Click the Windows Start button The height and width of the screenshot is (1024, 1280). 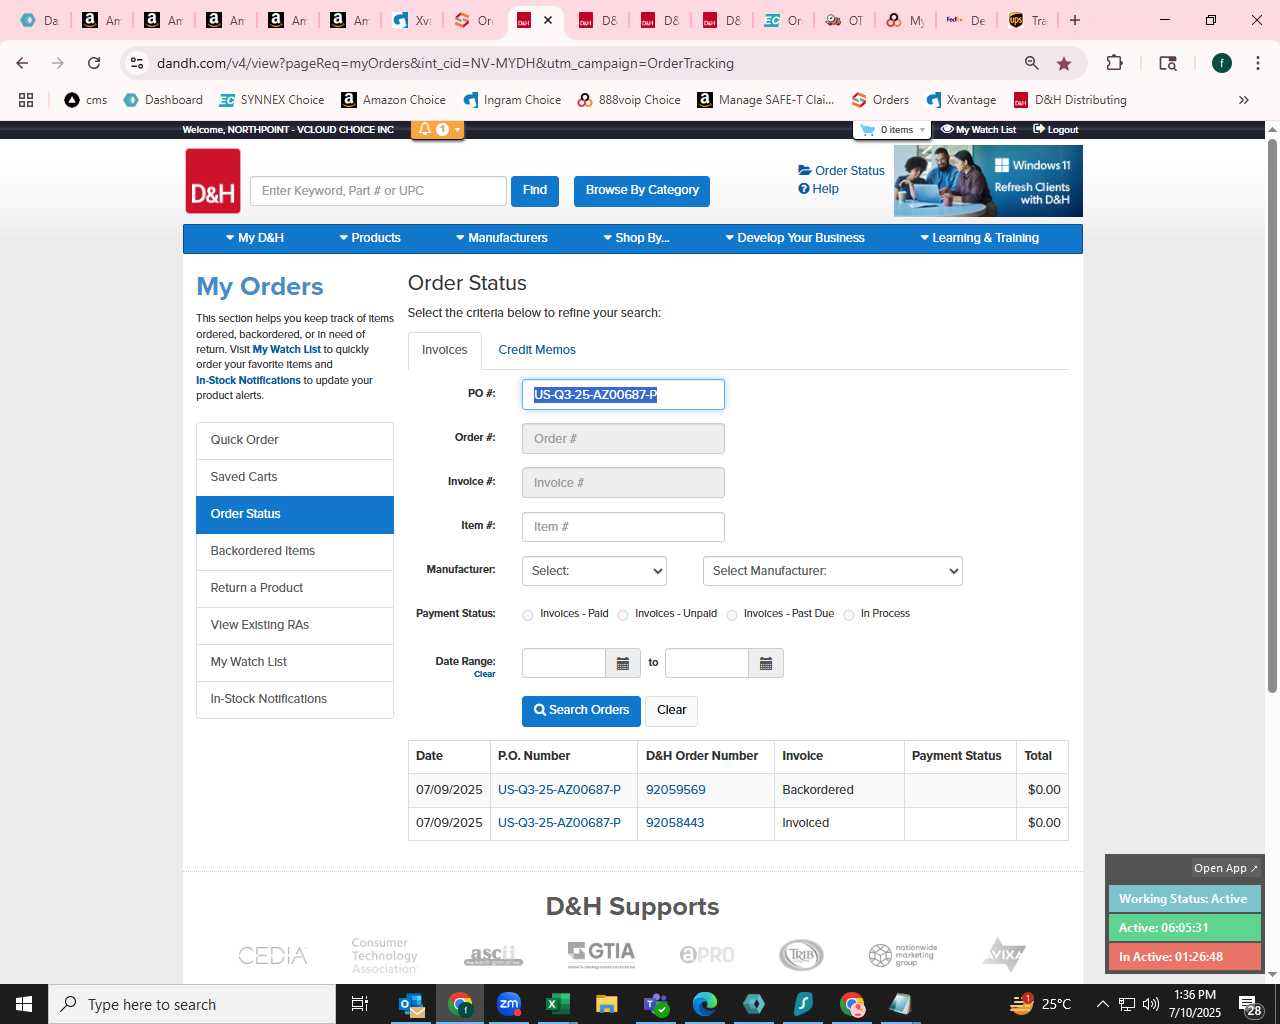point(24,1004)
